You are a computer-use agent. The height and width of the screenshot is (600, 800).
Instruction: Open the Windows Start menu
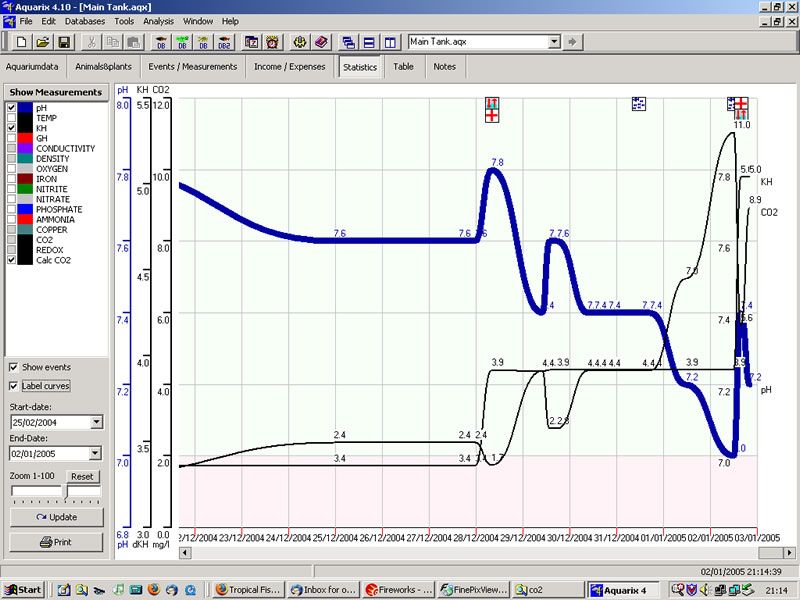coord(23,590)
